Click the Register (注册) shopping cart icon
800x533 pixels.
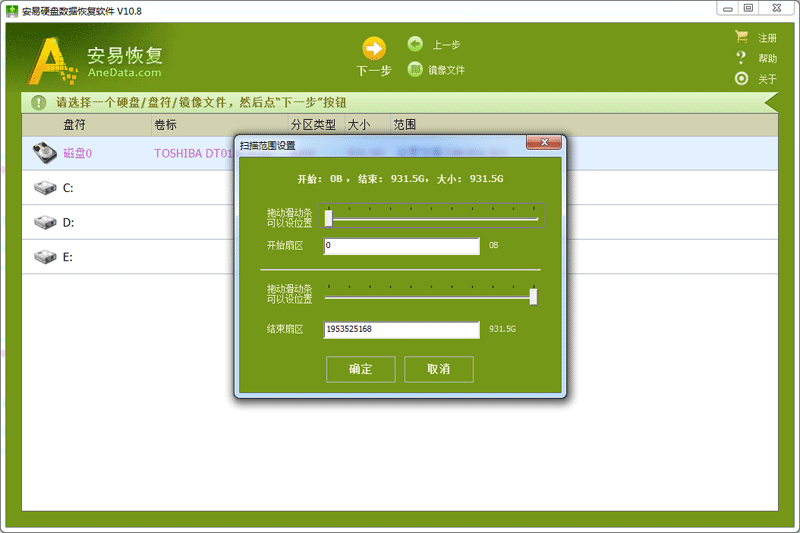pyautogui.click(x=742, y=37)
